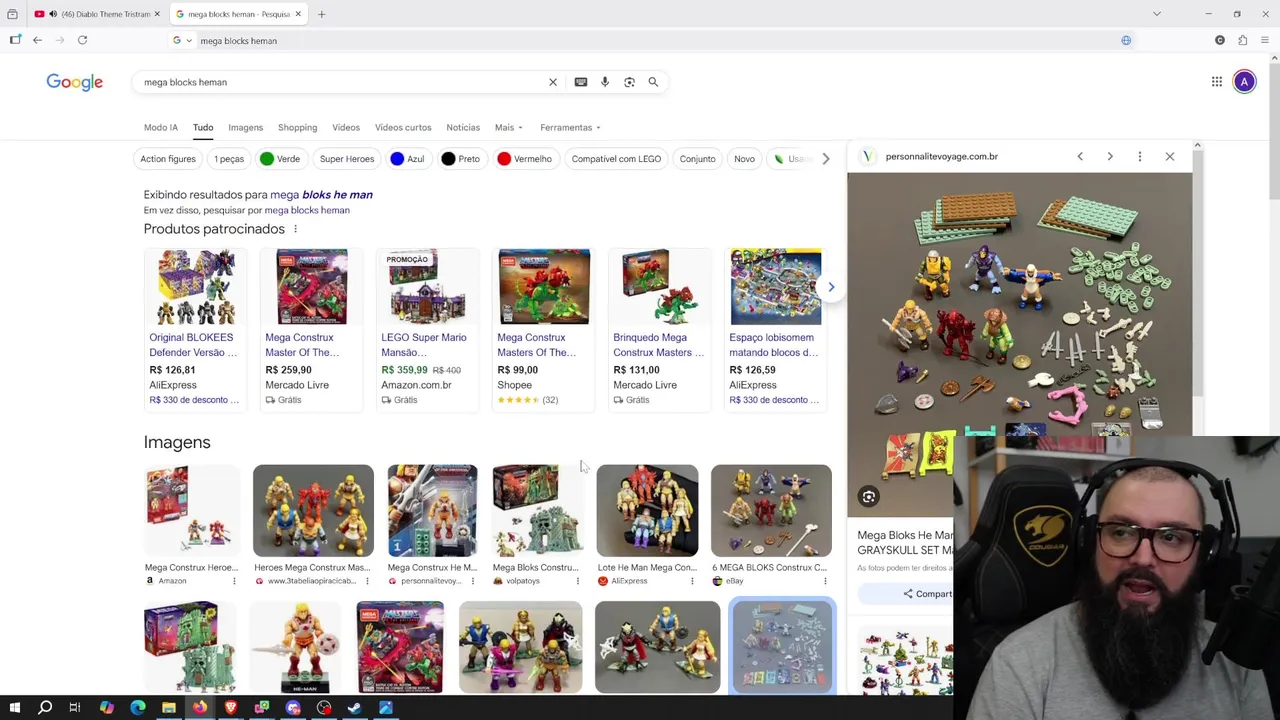
Task: Filter by the Novo chip
Action: [745, 159]
